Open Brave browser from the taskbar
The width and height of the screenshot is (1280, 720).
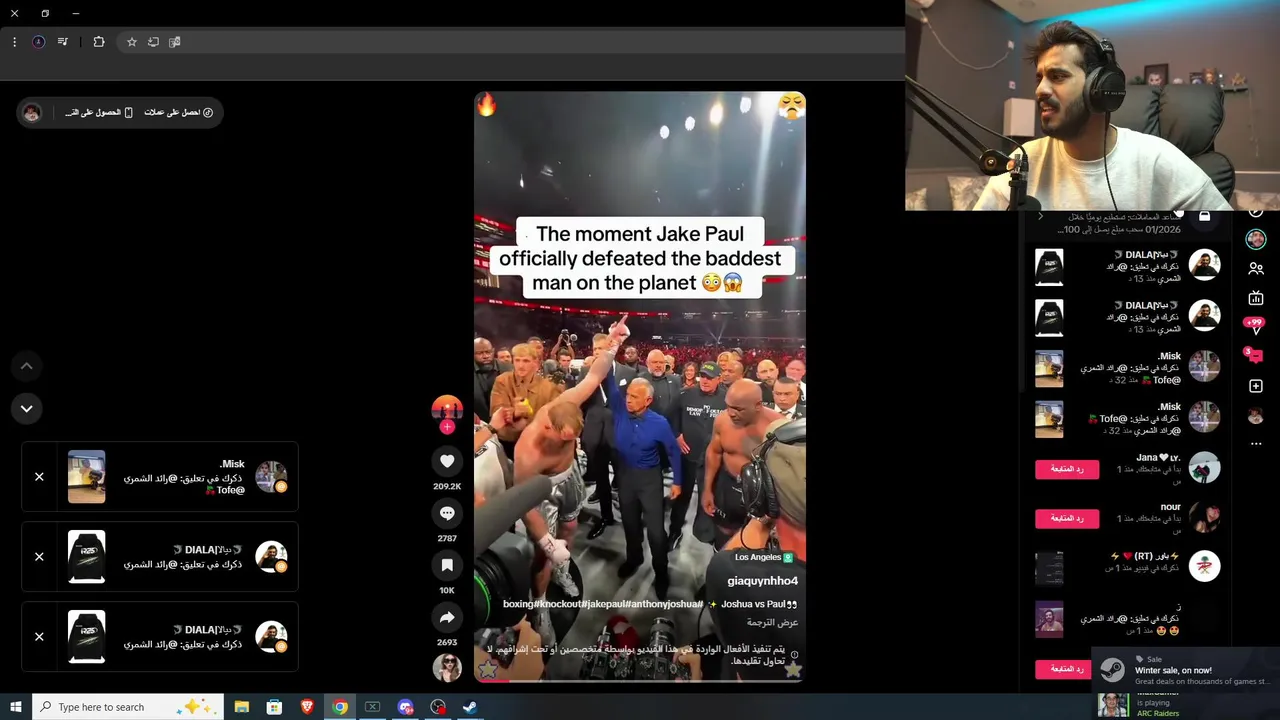tap(307, 707)
